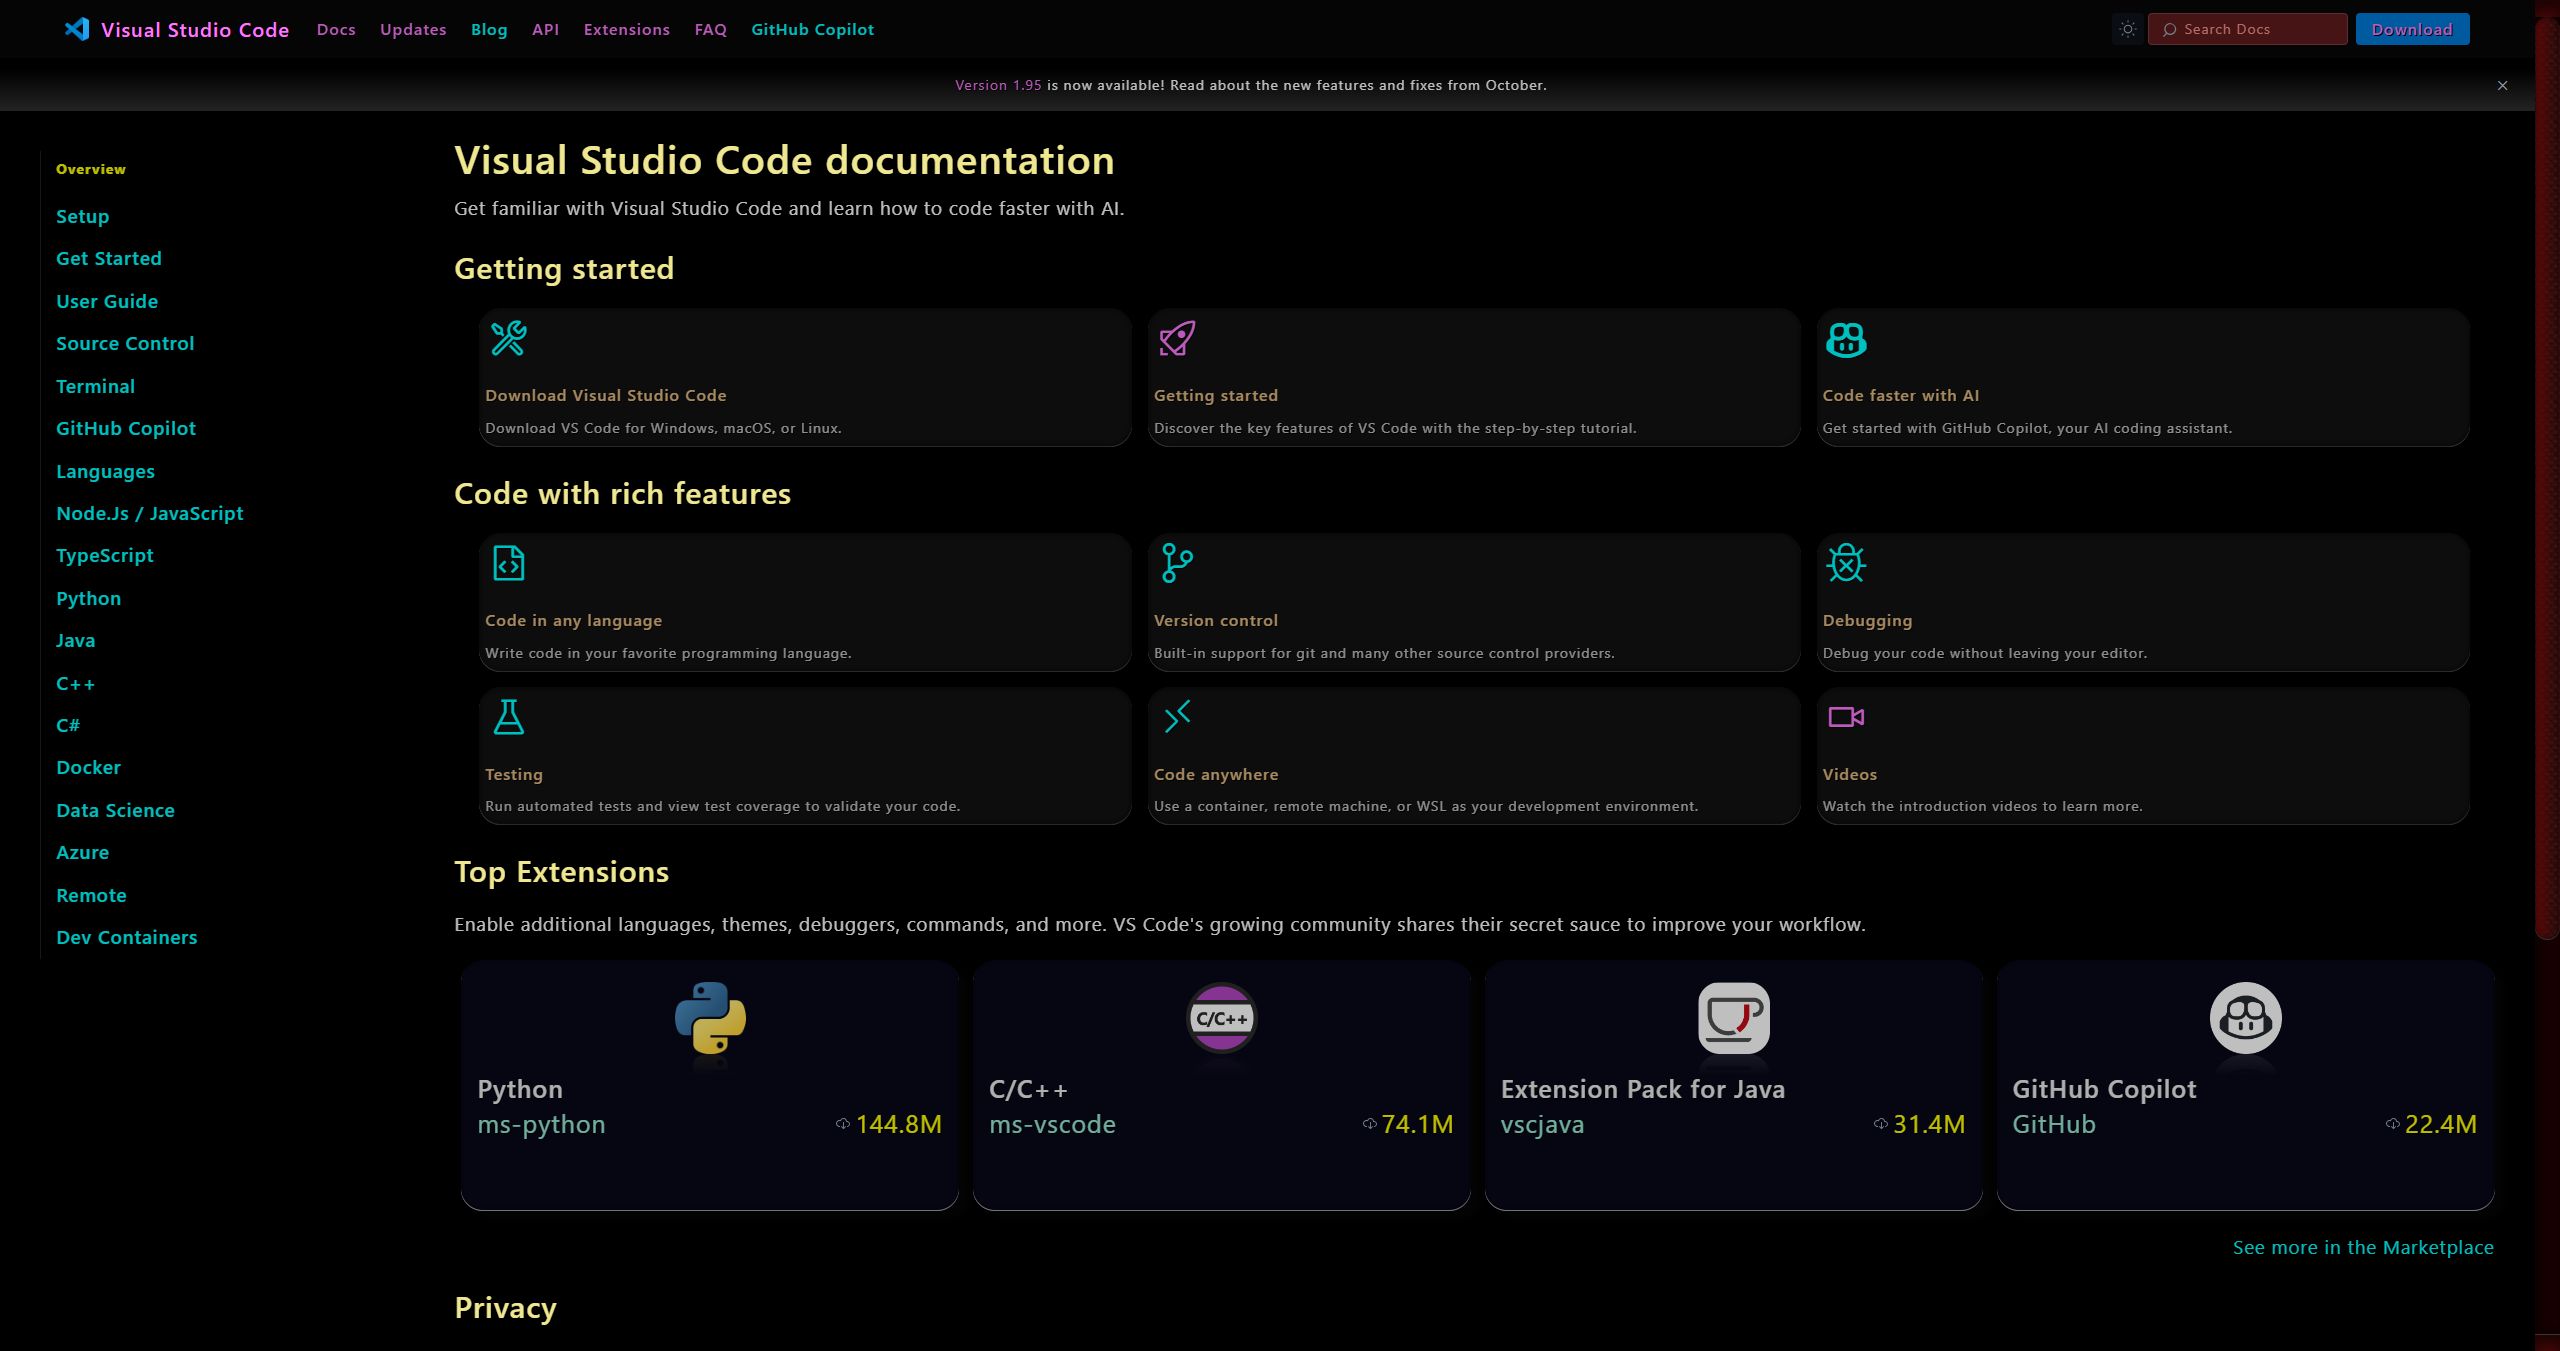Image resolution: width=2560 pixels, height=1351 pixels.
Task: Follow the Version 1.95 link in banner
Action: click(x=998, y=86)
